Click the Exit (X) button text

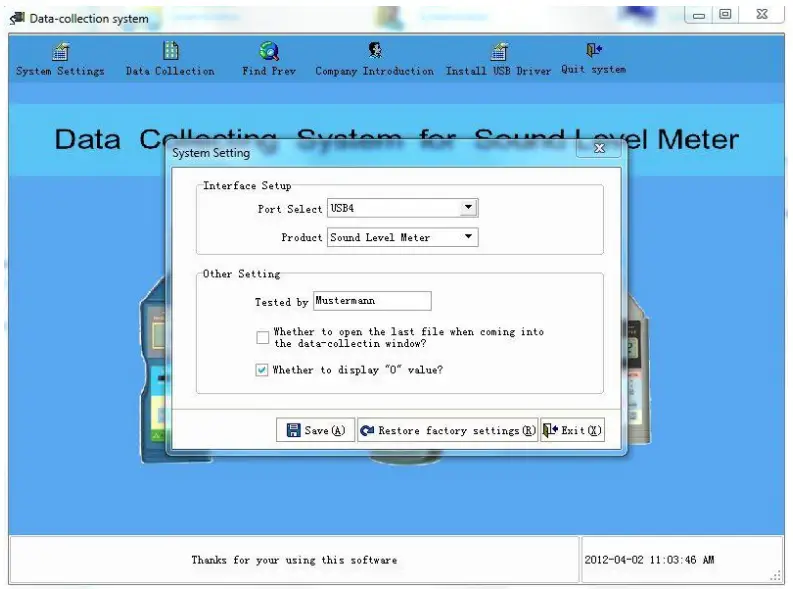581,430
